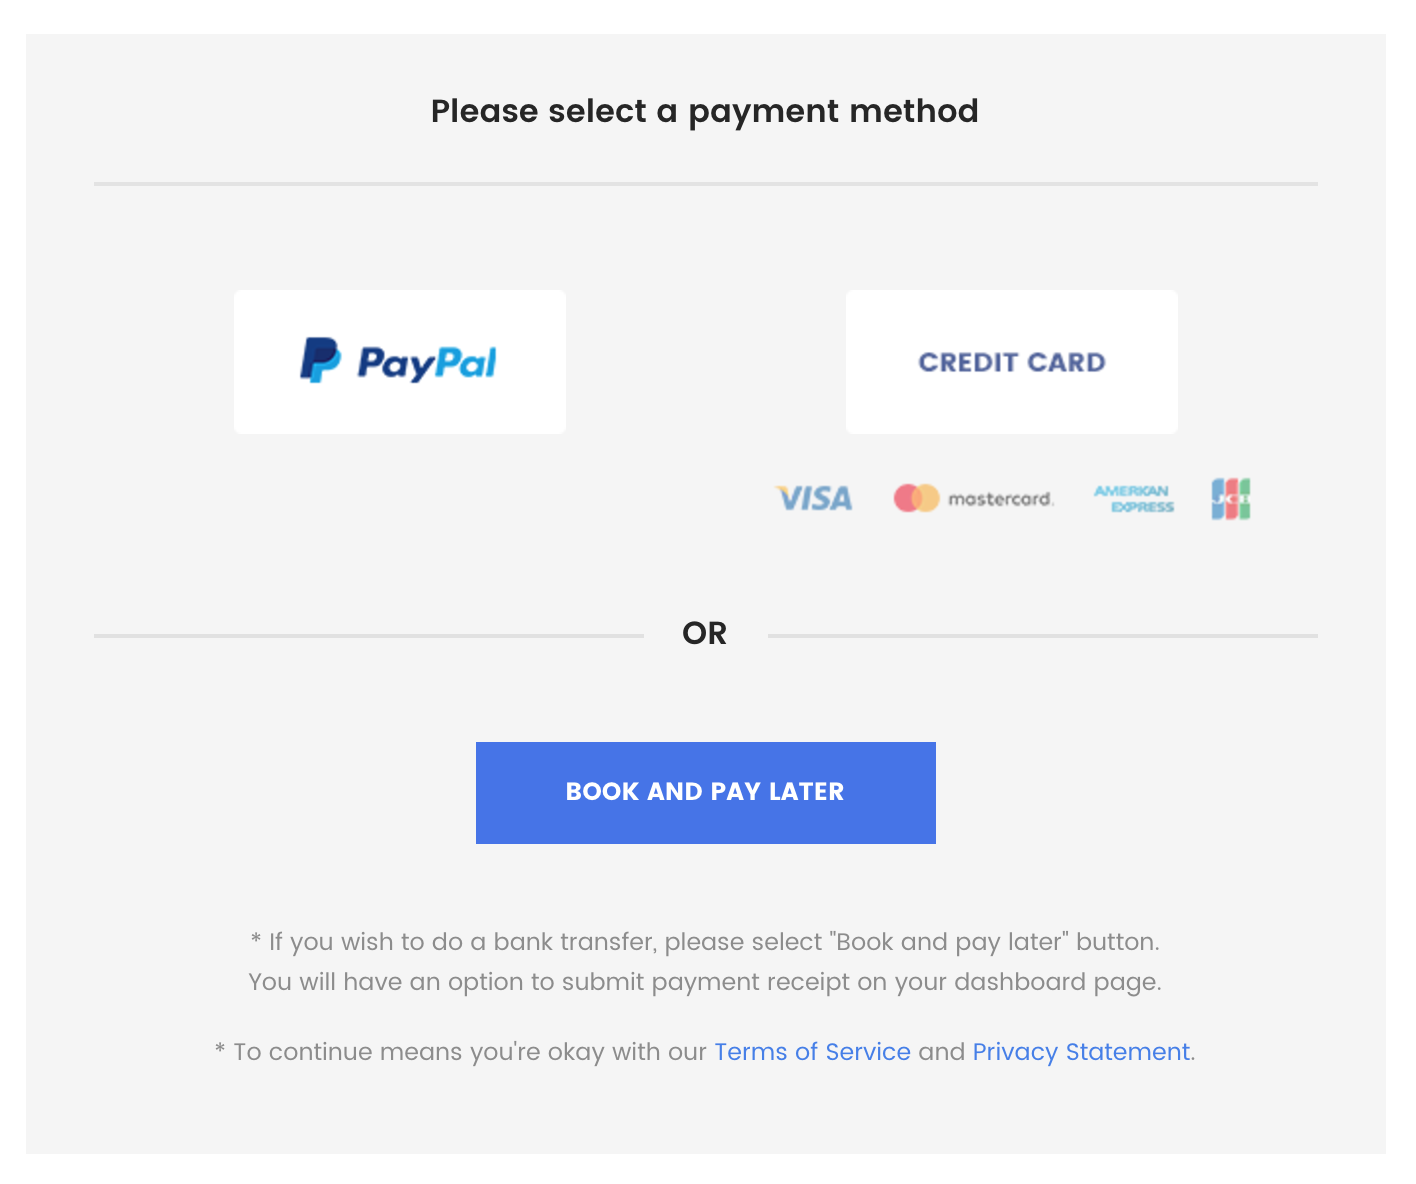Click the divider line right of OR

(x=1042, y=635)
